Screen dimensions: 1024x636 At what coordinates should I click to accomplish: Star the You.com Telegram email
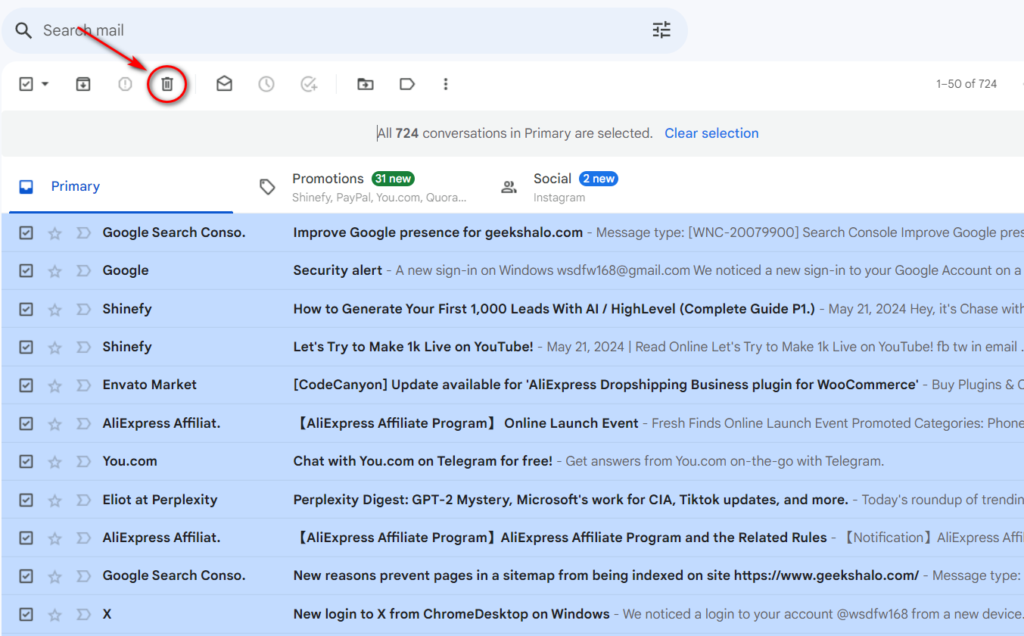(x=55, y=462)
